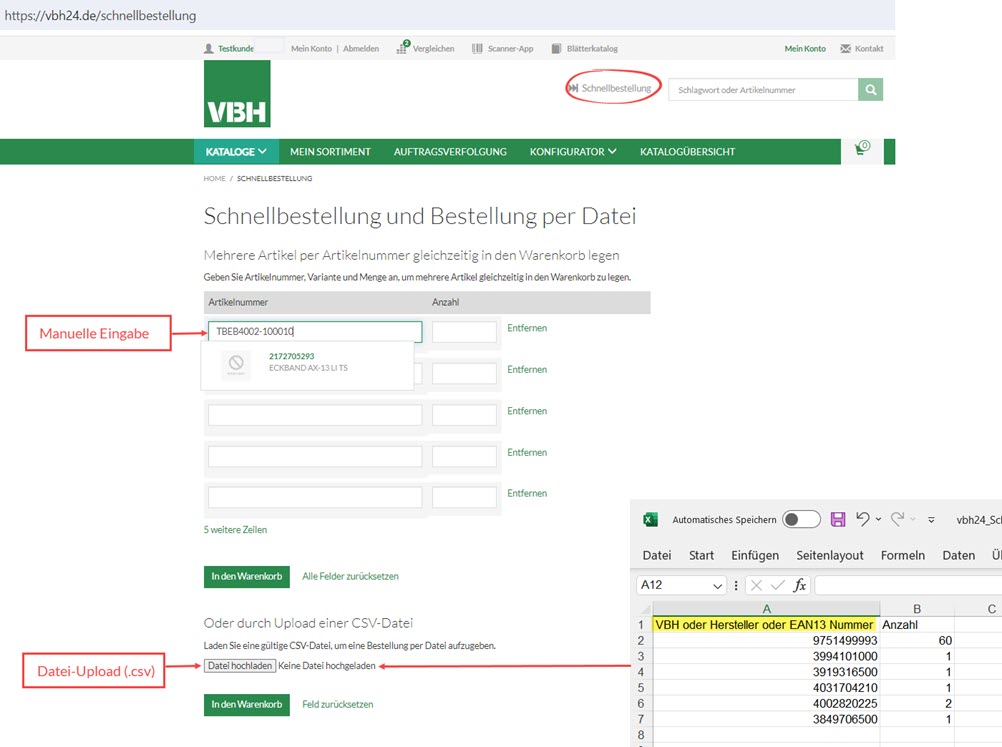Select cell with 4002820225

click(766, 704)
